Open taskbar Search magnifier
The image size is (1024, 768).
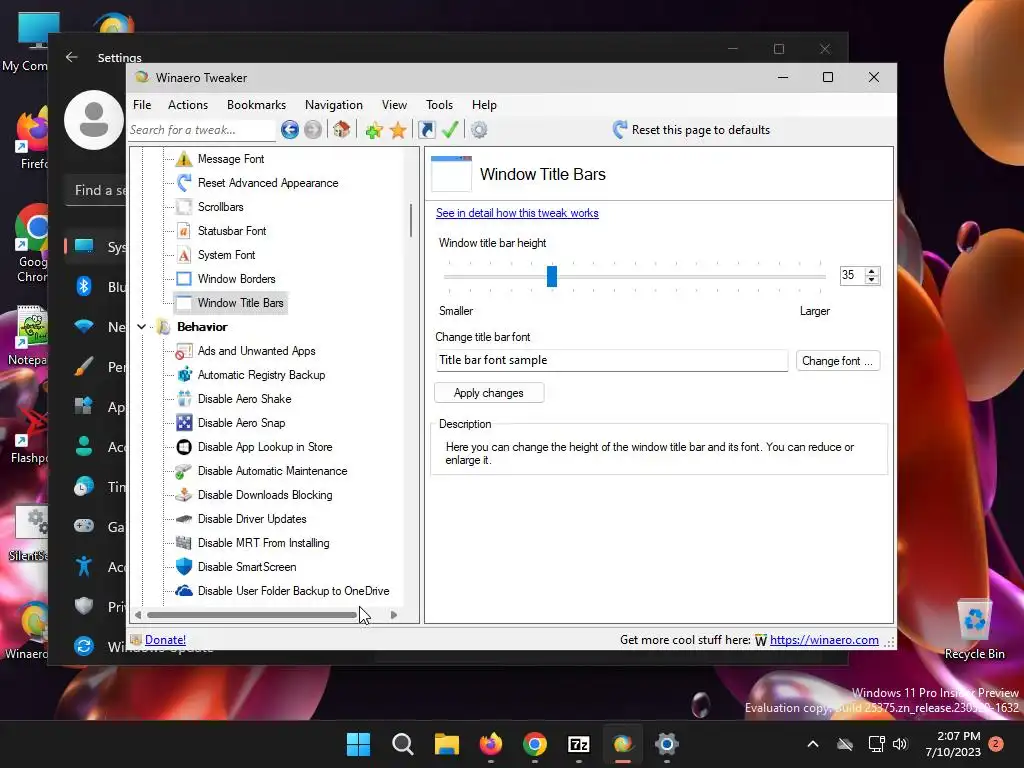point(402,744)
